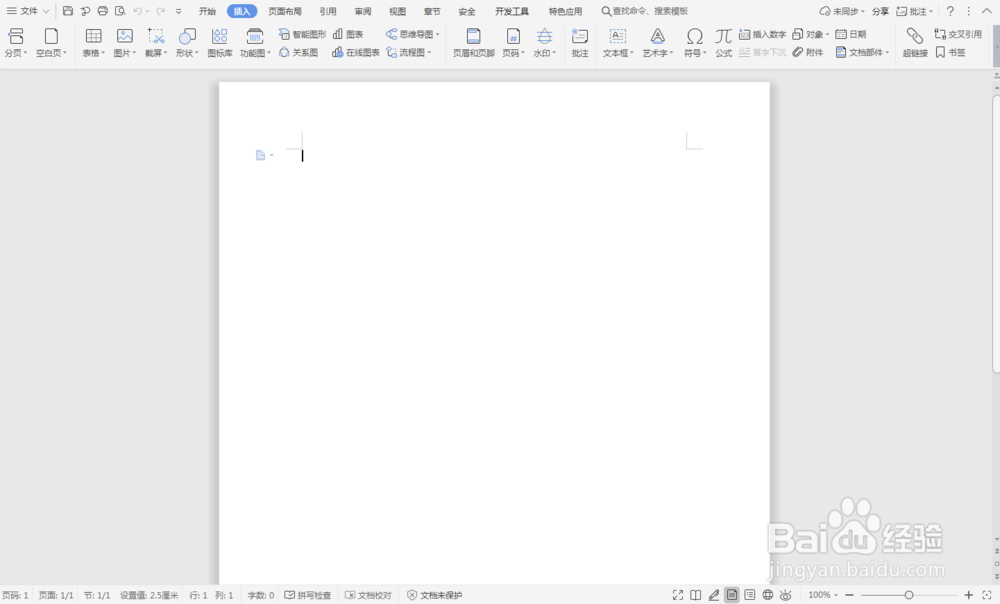1000x604 pixels.
Task: Open the customize quick access toolbar dropdown
Action: 179,11
